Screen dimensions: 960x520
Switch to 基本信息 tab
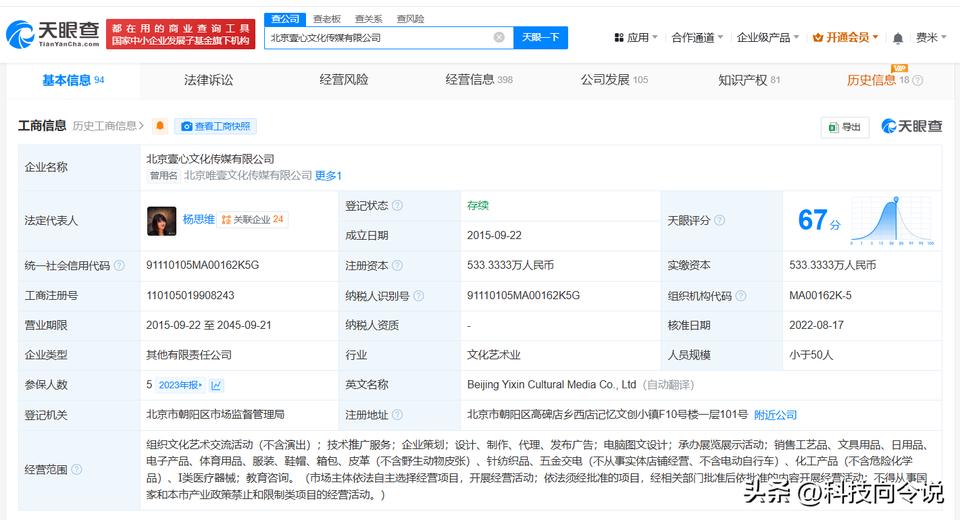[73, 80]
